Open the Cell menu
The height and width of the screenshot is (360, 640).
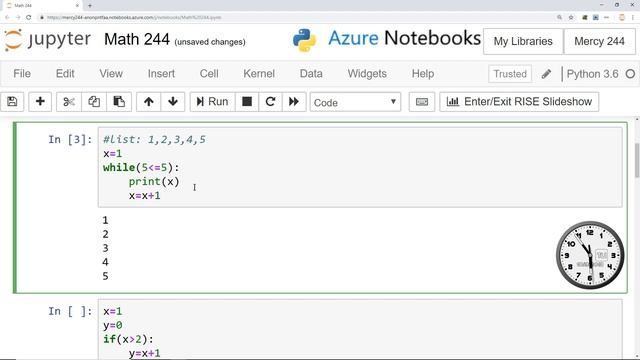click(209, 74)
